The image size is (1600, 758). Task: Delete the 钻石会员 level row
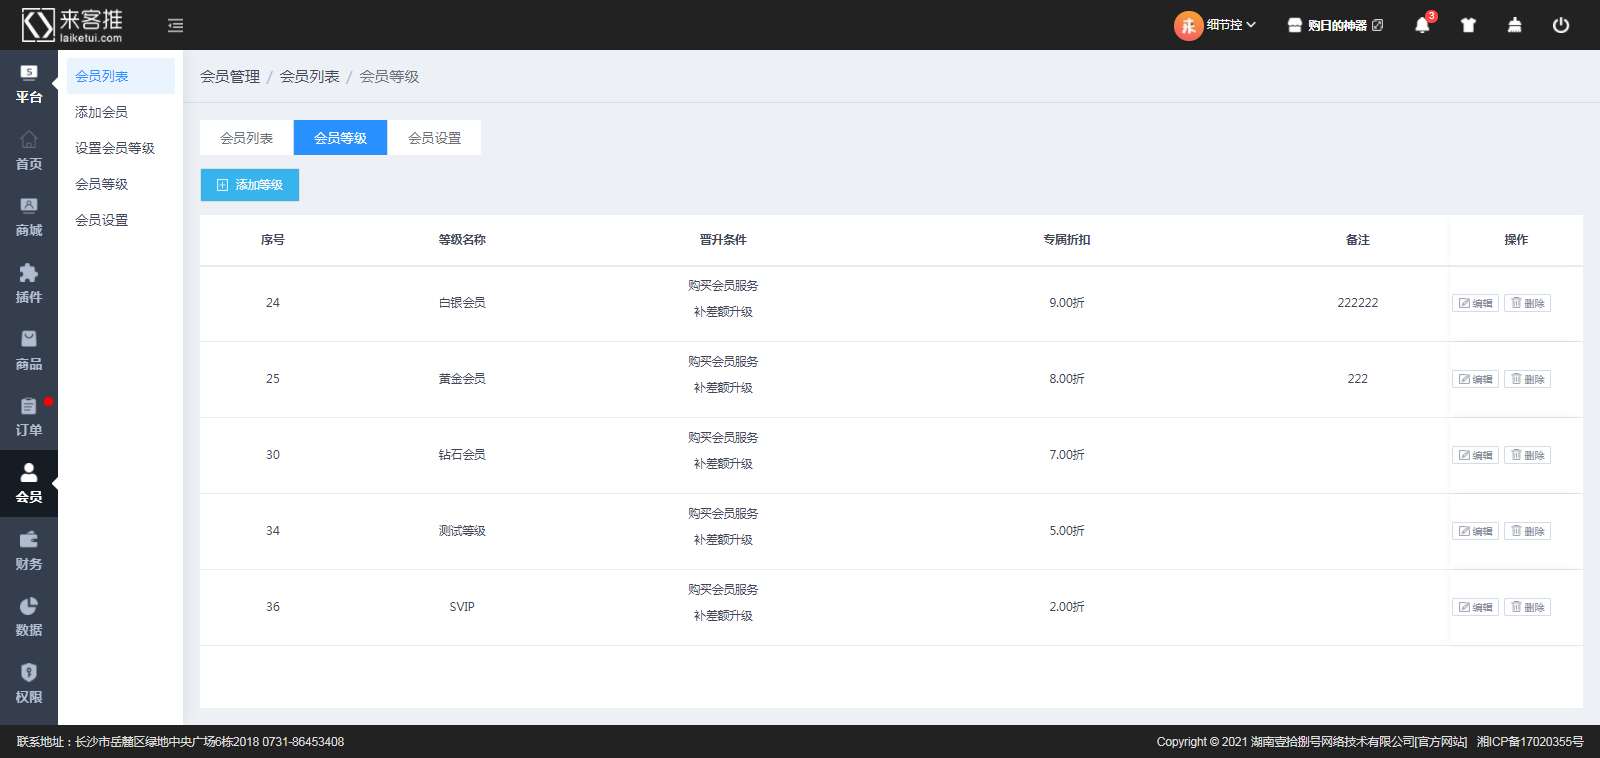click(1527, 455)
